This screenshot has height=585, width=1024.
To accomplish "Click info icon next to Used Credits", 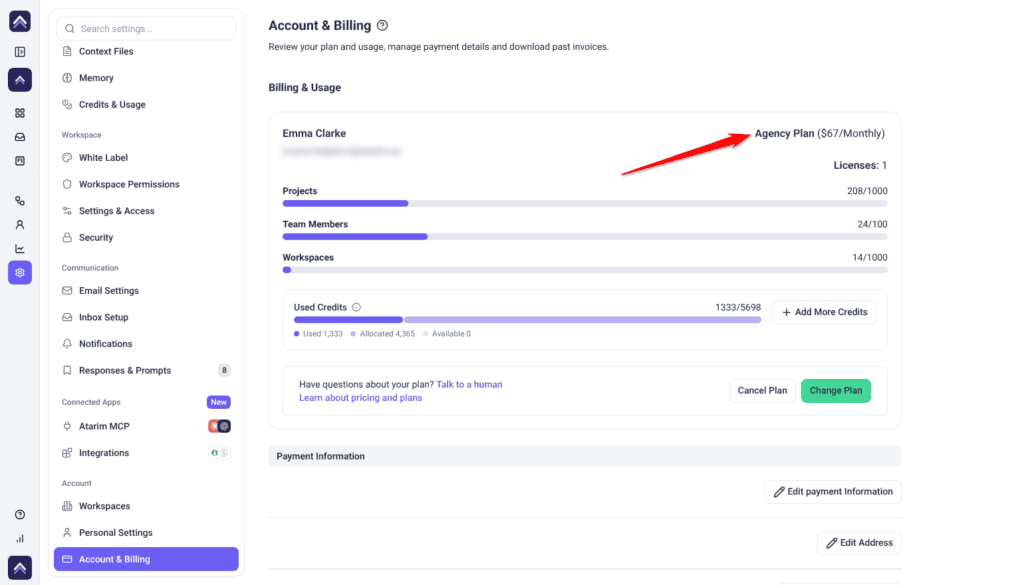I will (357, 307).
